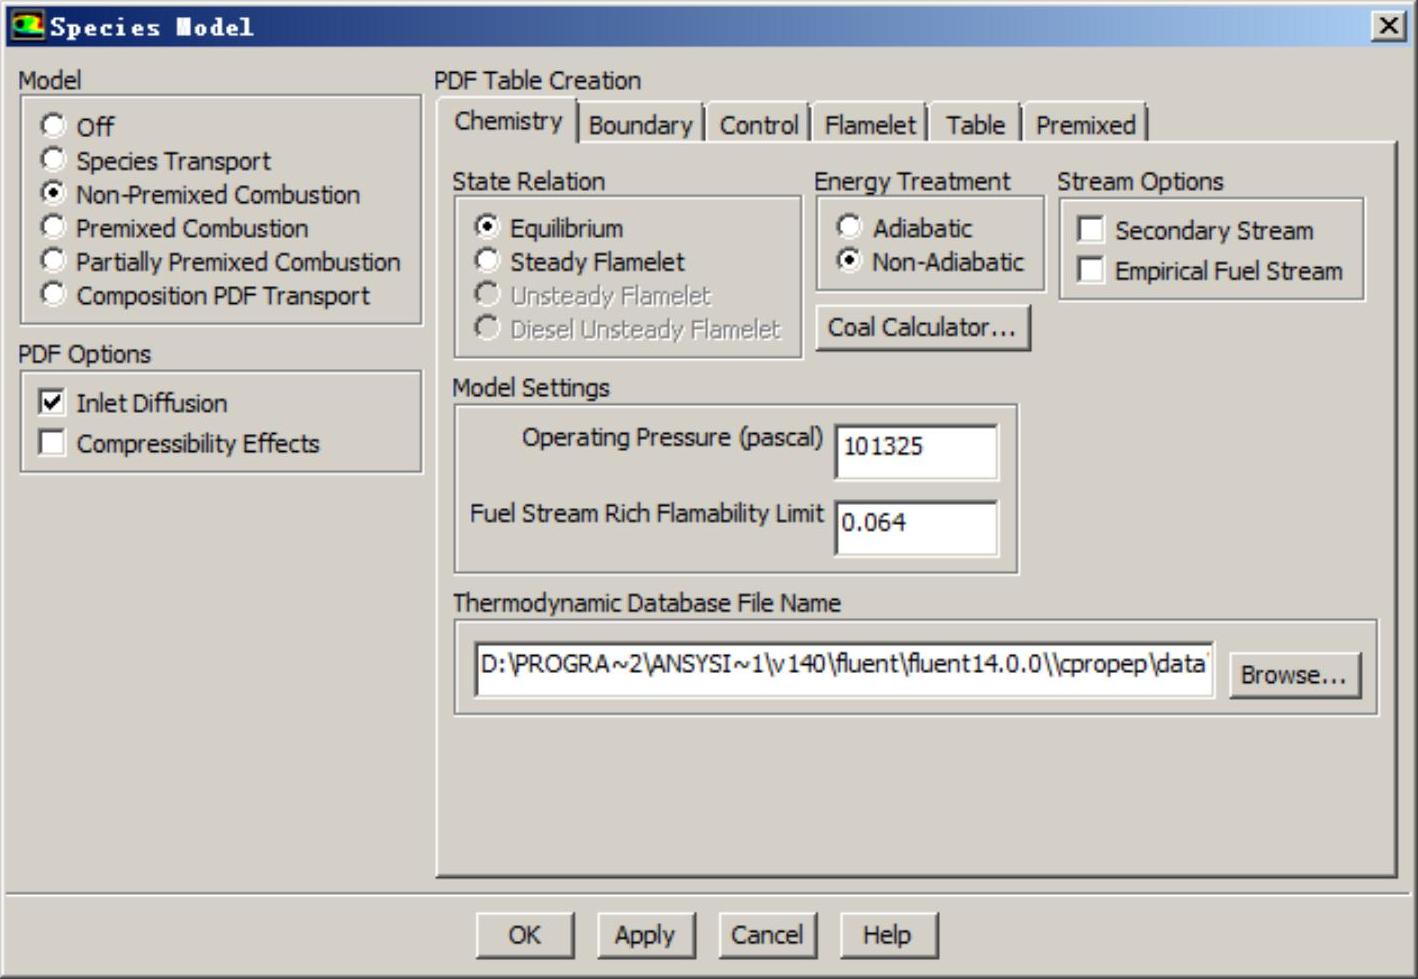Viewport: 1418px width, 979px height.
Task: Choose Premixed Combustion model option
Action: [53, 227]
